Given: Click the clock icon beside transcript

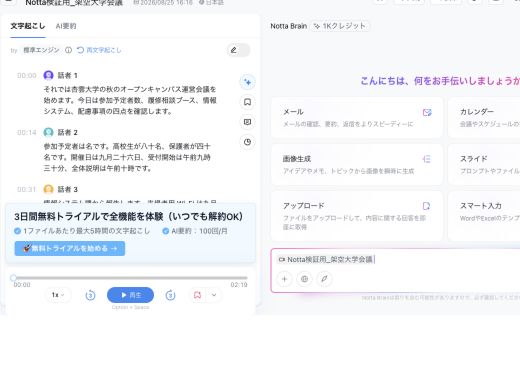Looking at the screenshot, I should (x=247, y=142).
